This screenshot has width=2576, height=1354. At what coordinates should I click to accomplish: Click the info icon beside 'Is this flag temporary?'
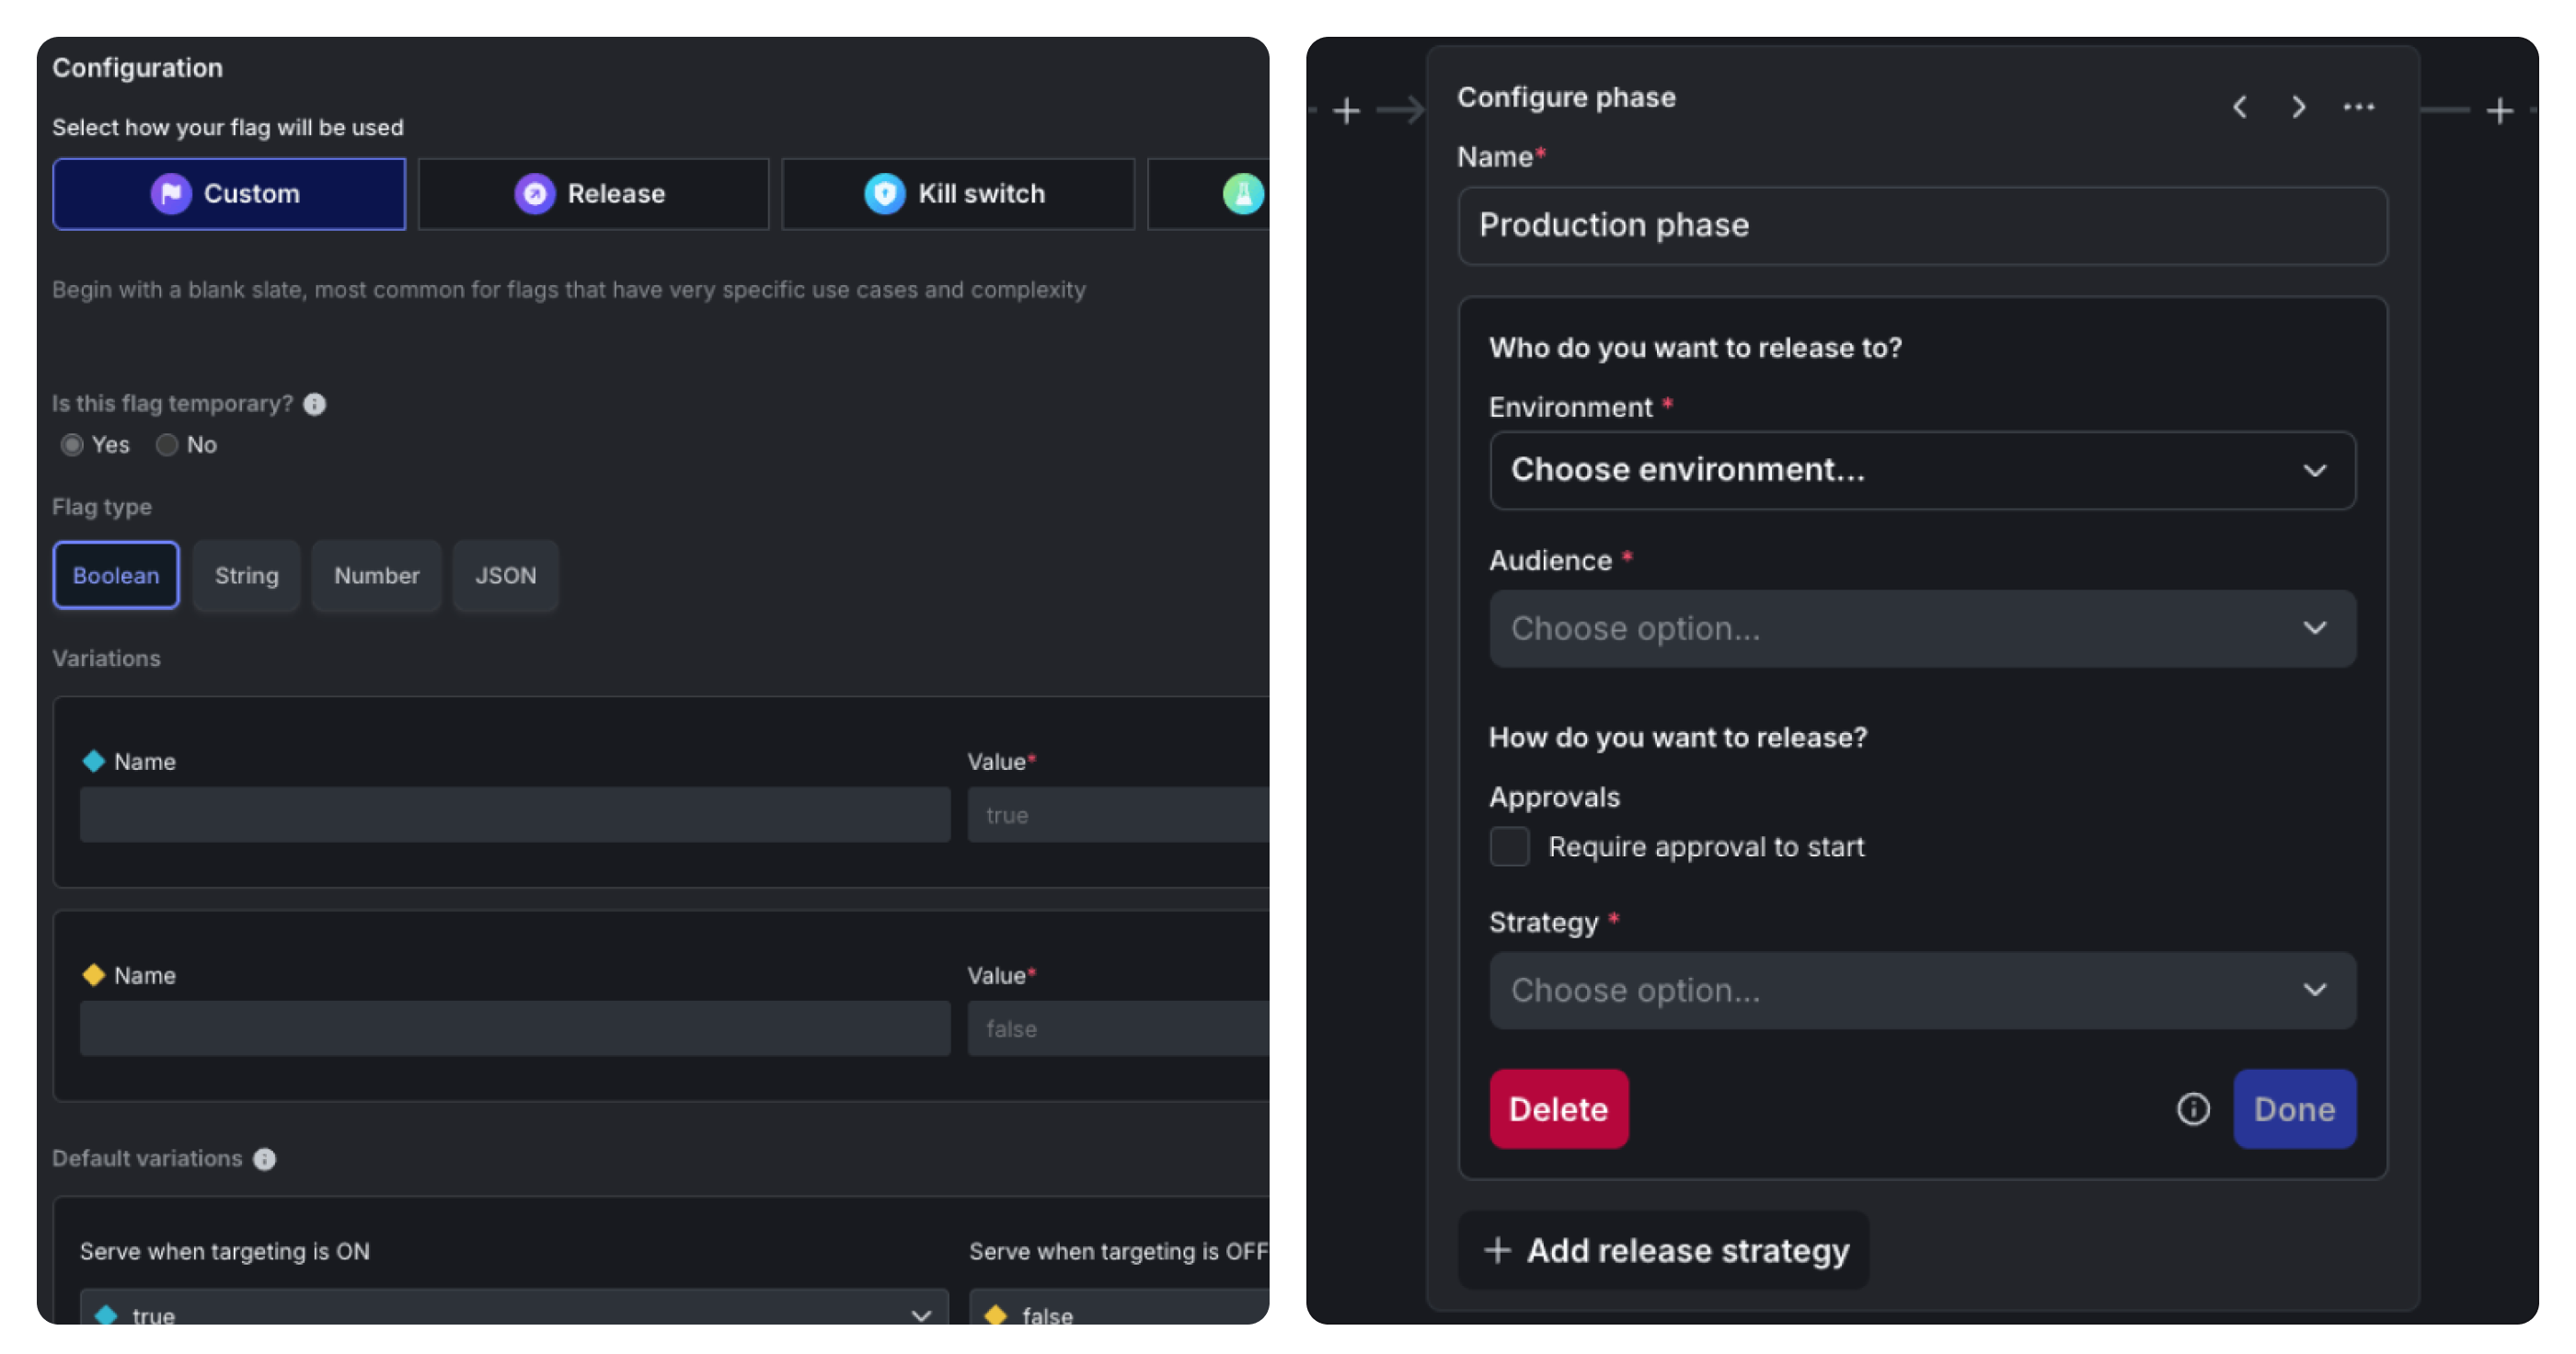(x=314, y=404)
